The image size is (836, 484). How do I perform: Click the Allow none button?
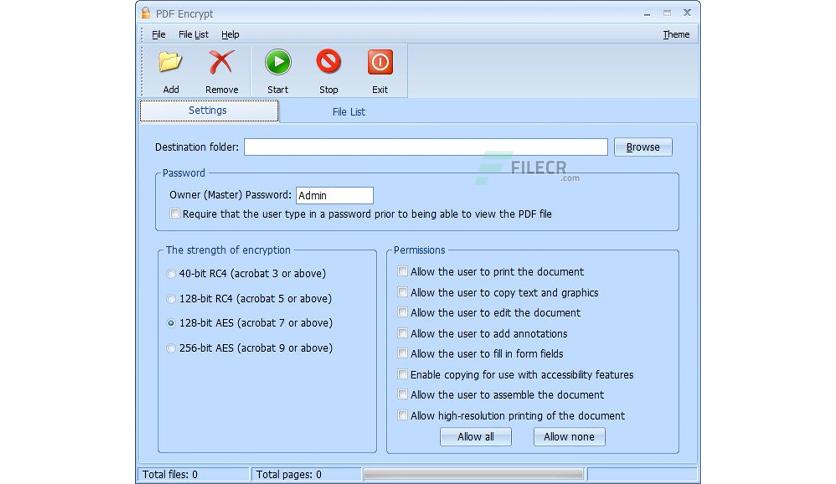point(569,437)
